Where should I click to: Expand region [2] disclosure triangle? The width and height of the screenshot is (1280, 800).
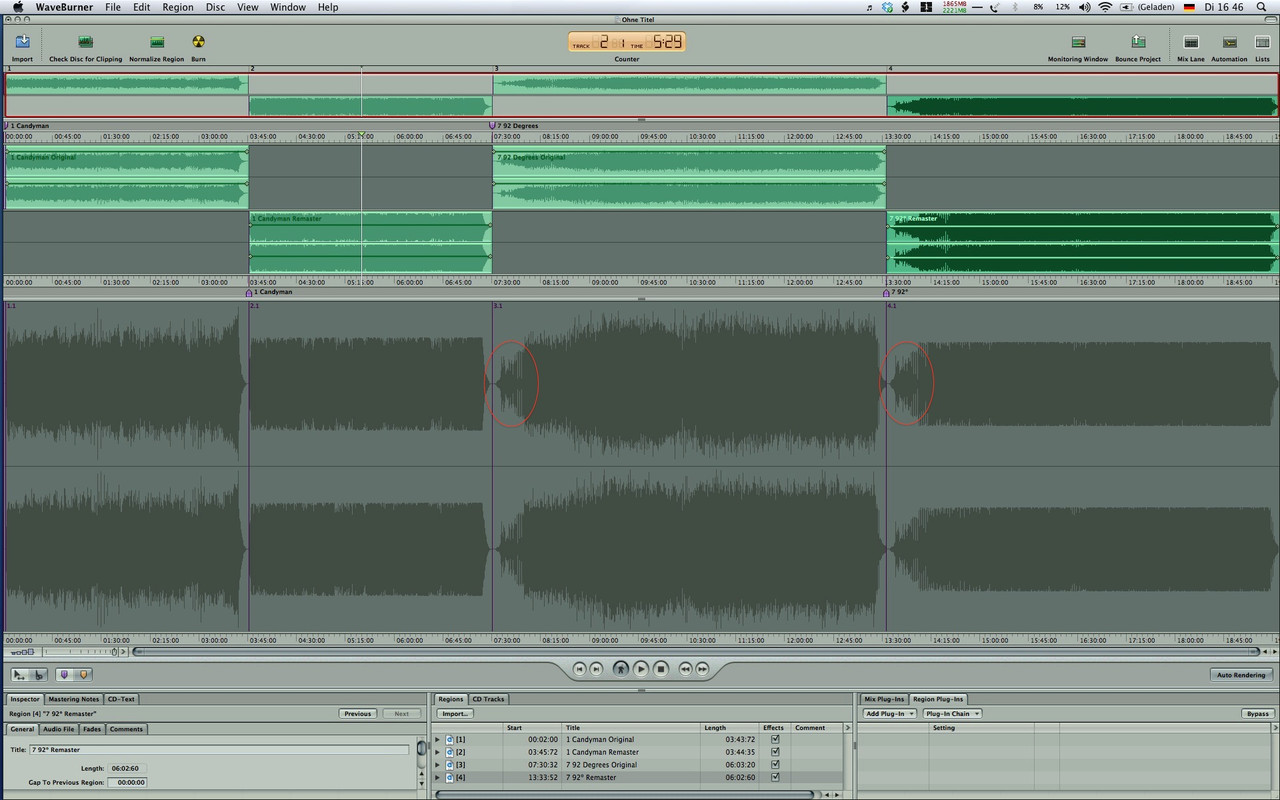[x=437, y=752]
